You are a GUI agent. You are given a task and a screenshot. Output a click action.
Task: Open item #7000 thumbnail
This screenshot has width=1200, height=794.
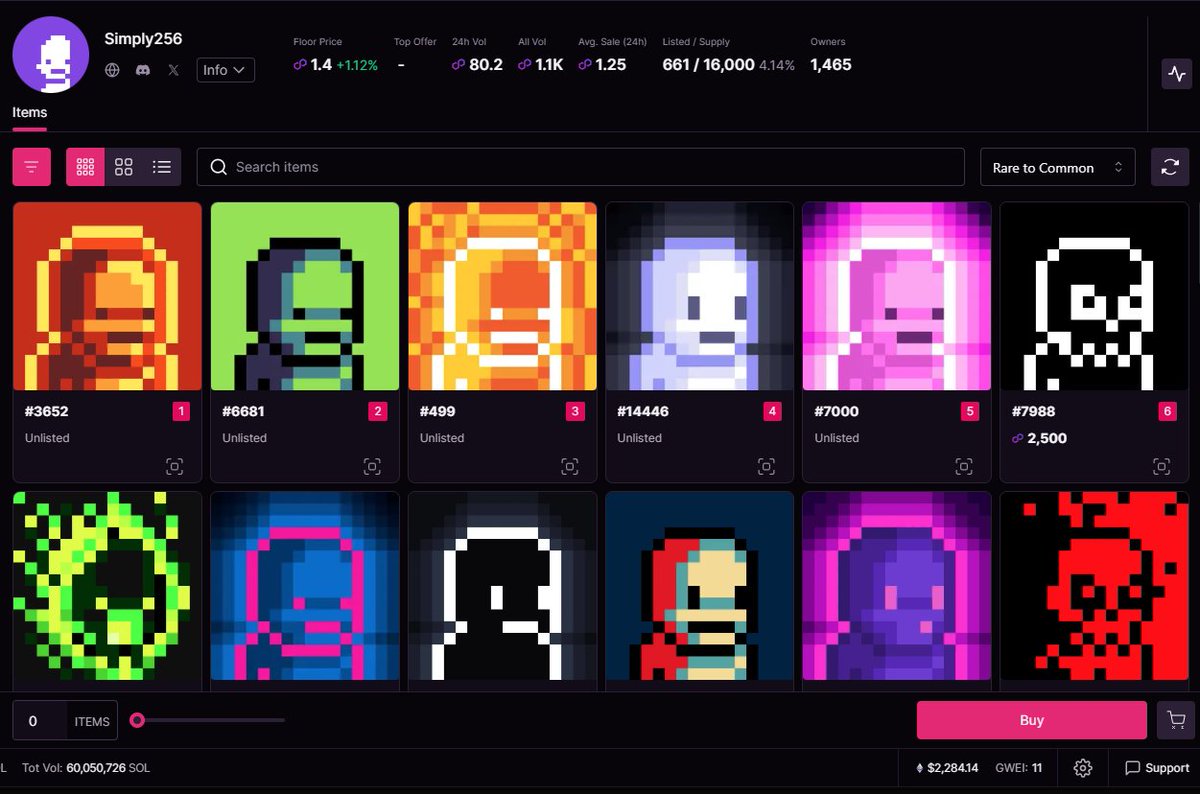pyautogui.click(x=897, y=296)
